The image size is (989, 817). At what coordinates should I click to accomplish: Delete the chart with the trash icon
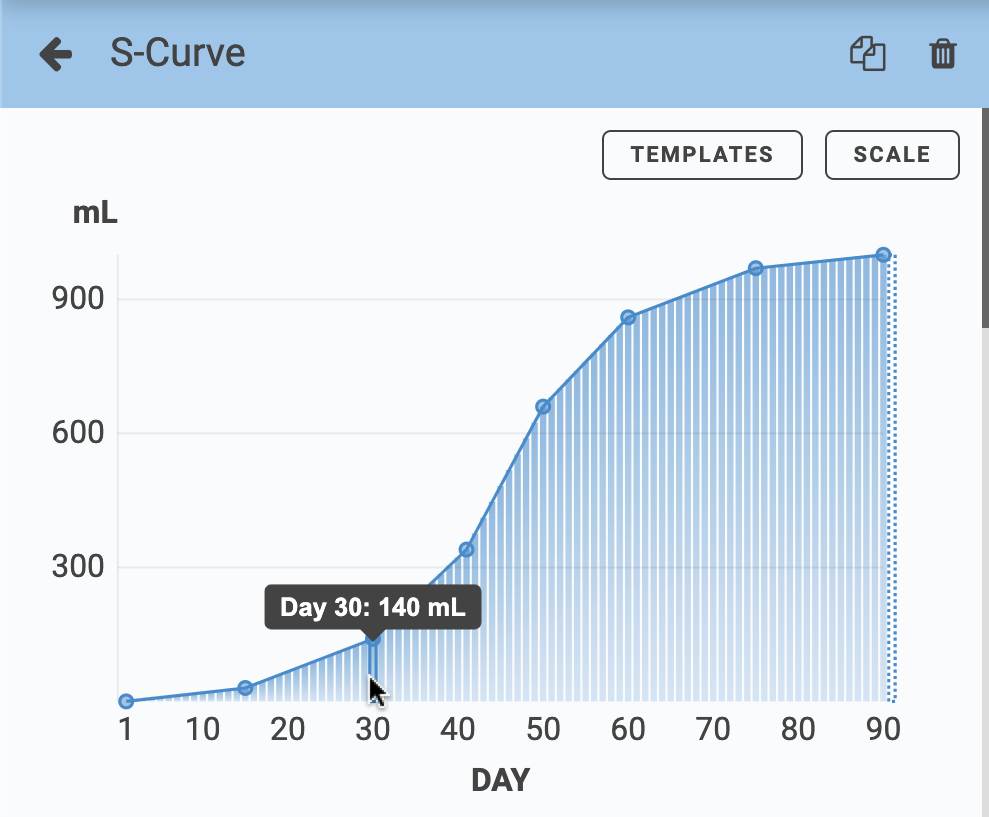pos(941,56)
